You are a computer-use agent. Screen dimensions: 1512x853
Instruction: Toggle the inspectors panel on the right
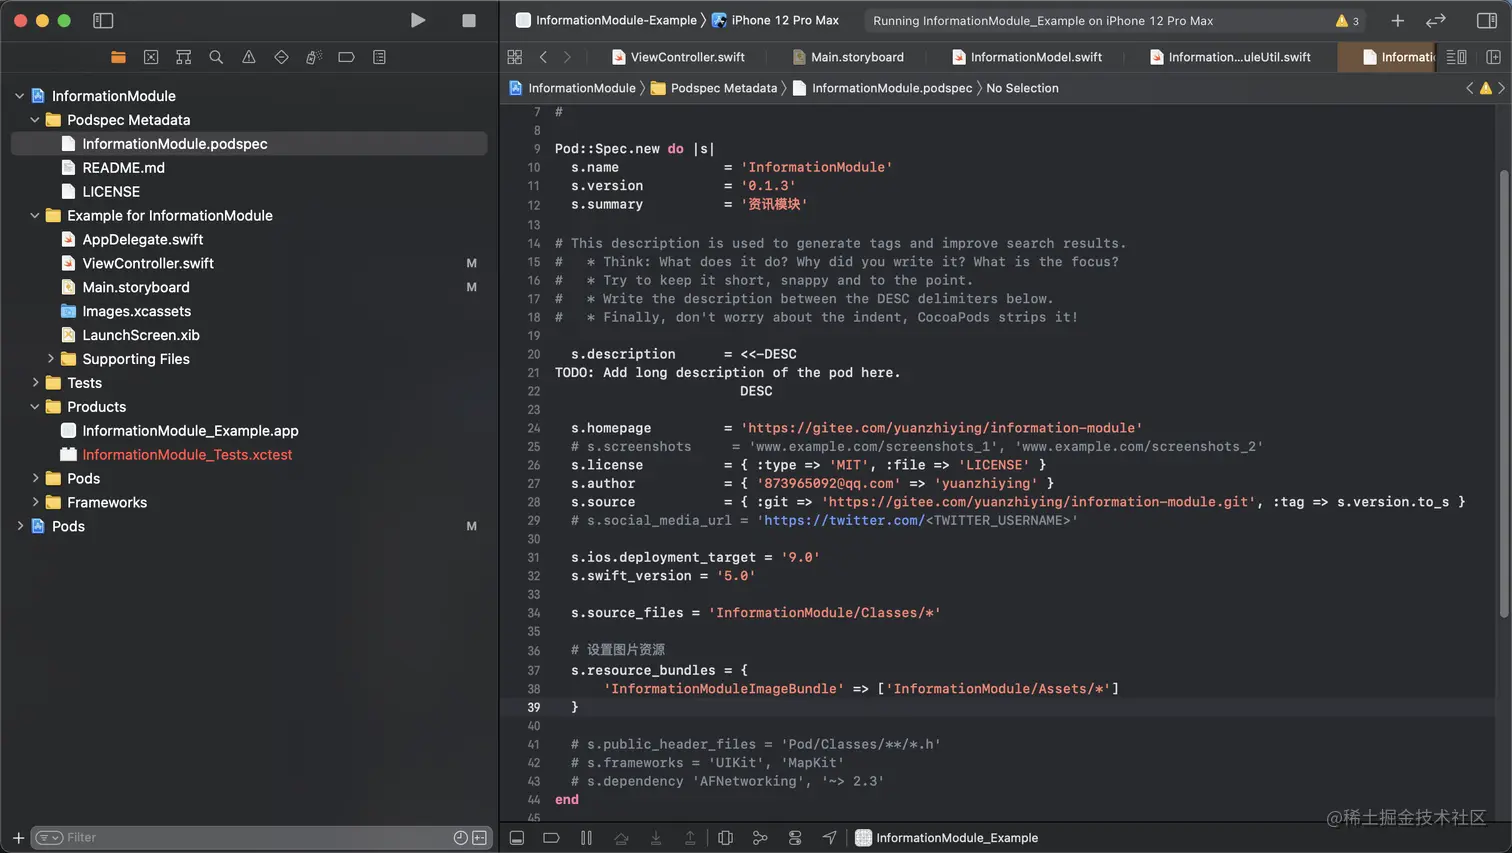1486,20
